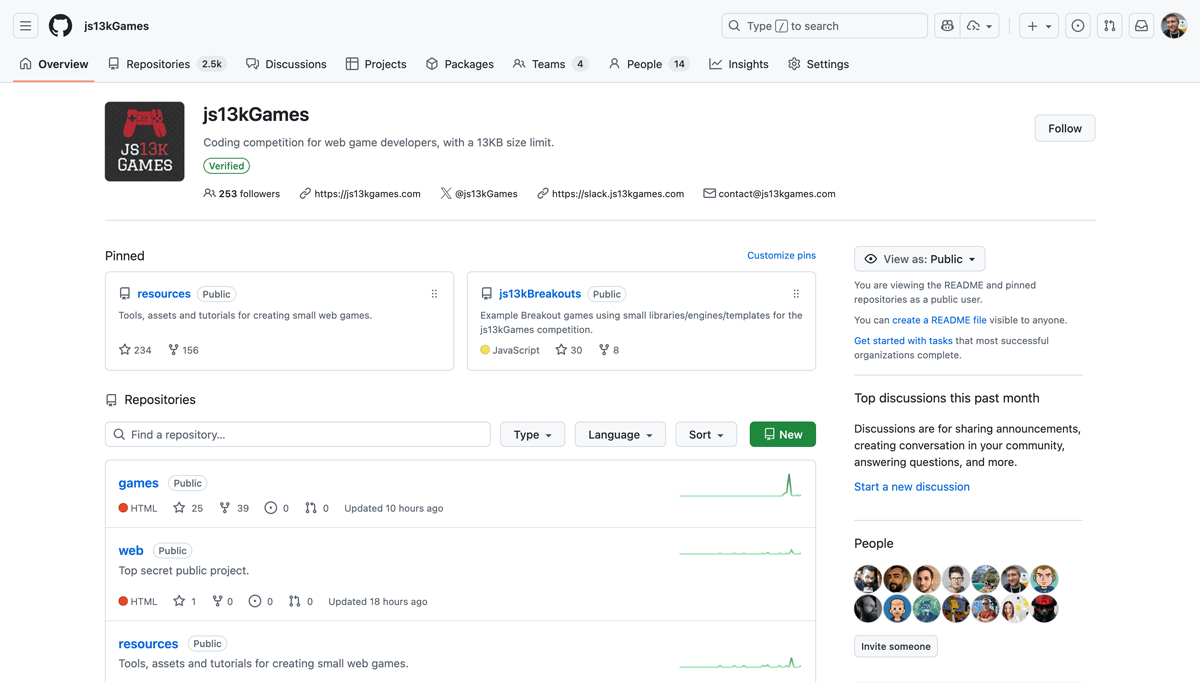This screenshot has height=683, width=1200.
Task: Open the sidebar hamburger menu icon
Action: 25,25
